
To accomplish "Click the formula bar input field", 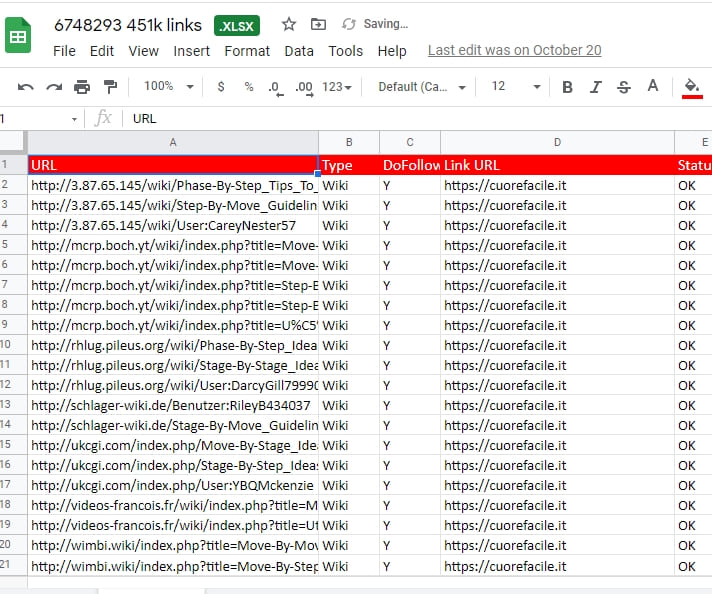I will pyautogui.click(x=400, y=118).
